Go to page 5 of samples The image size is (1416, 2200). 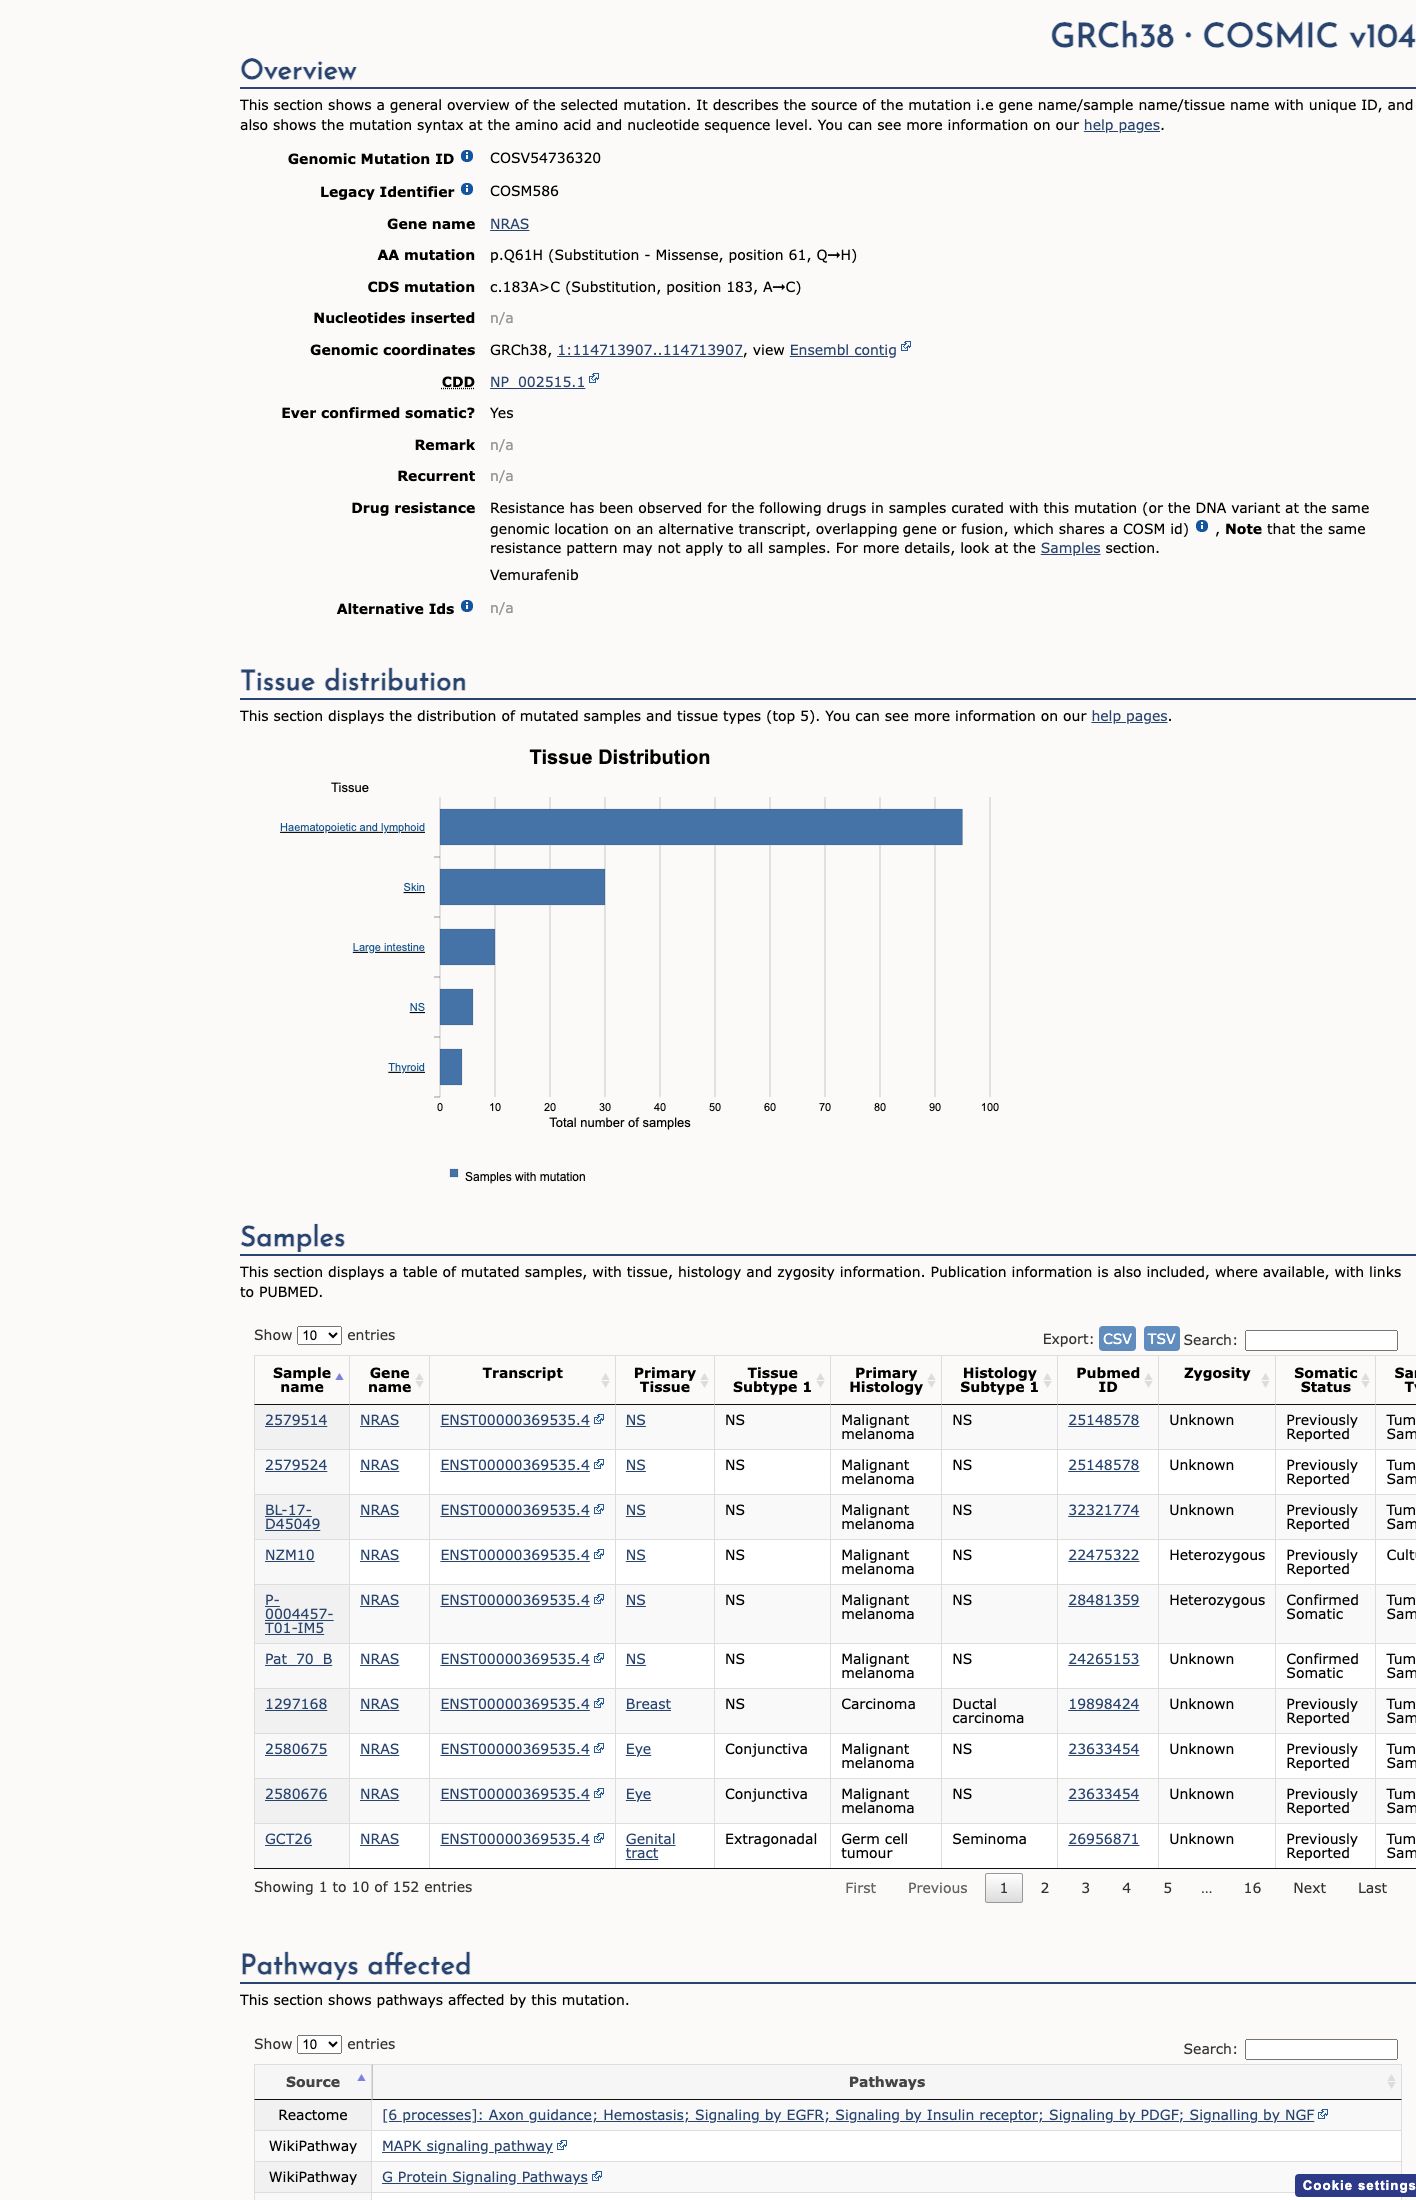[x=1168, y=1888]
